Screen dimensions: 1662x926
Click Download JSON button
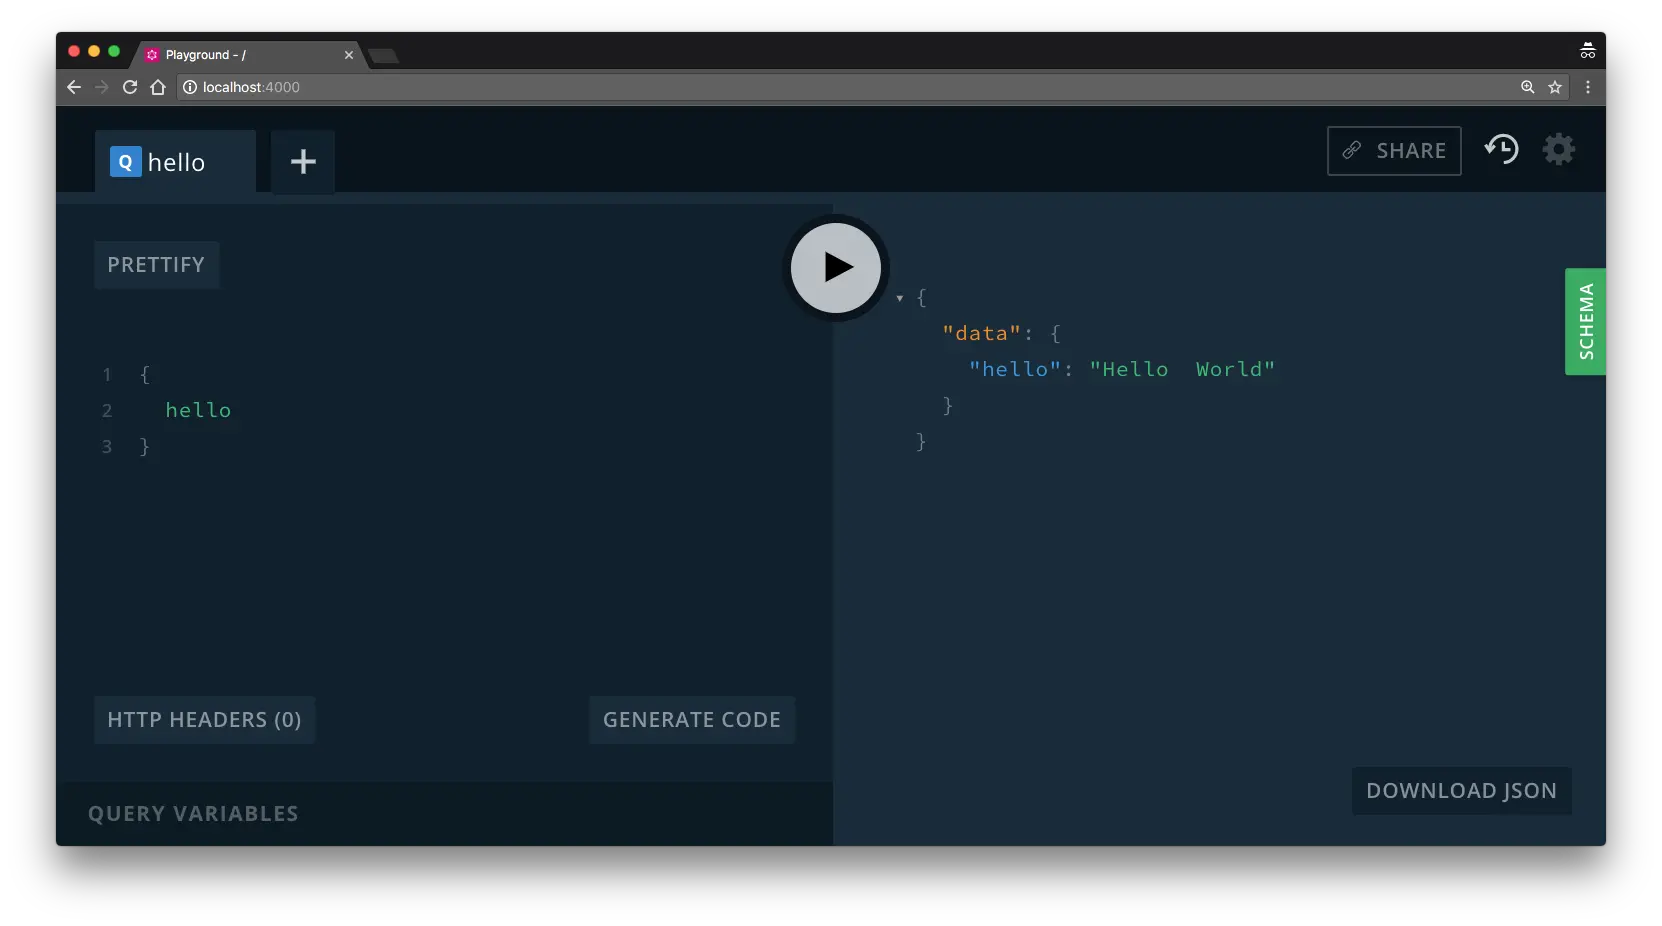(1461, 791)
